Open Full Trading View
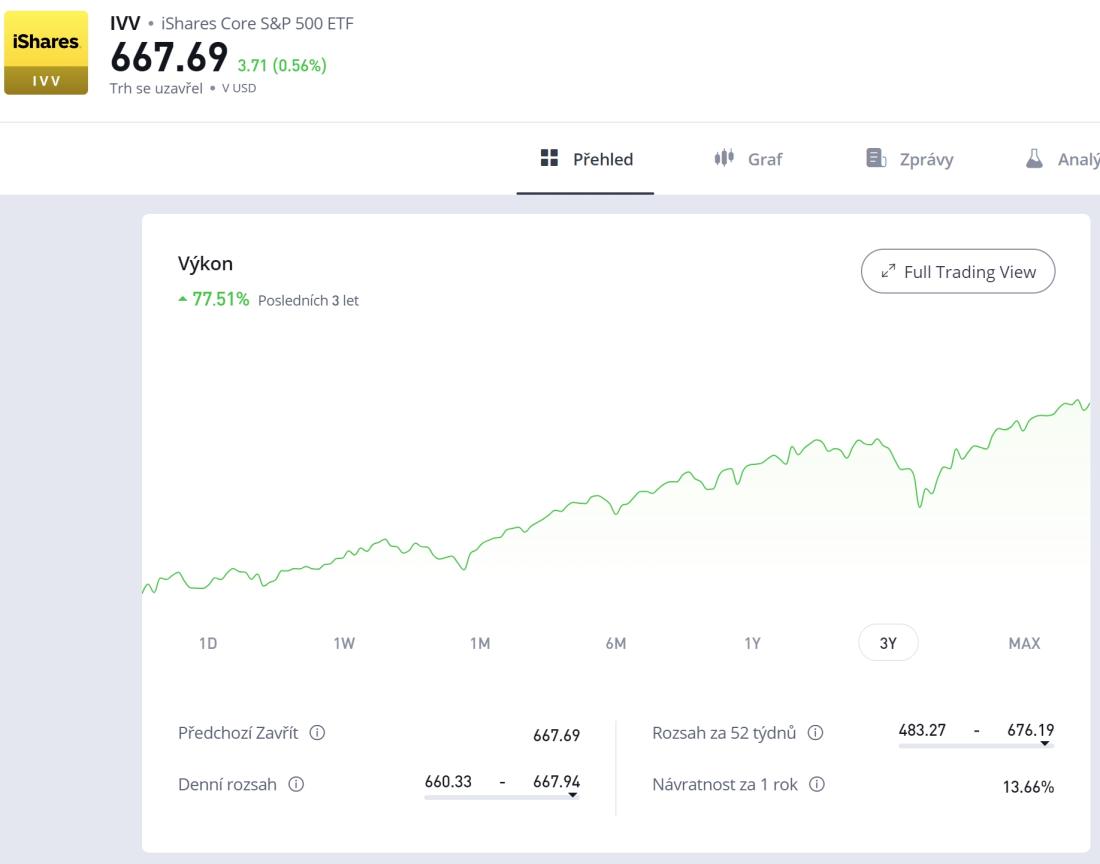The image size is (1100, 864). pyautogui.click(x=957, y=271)
